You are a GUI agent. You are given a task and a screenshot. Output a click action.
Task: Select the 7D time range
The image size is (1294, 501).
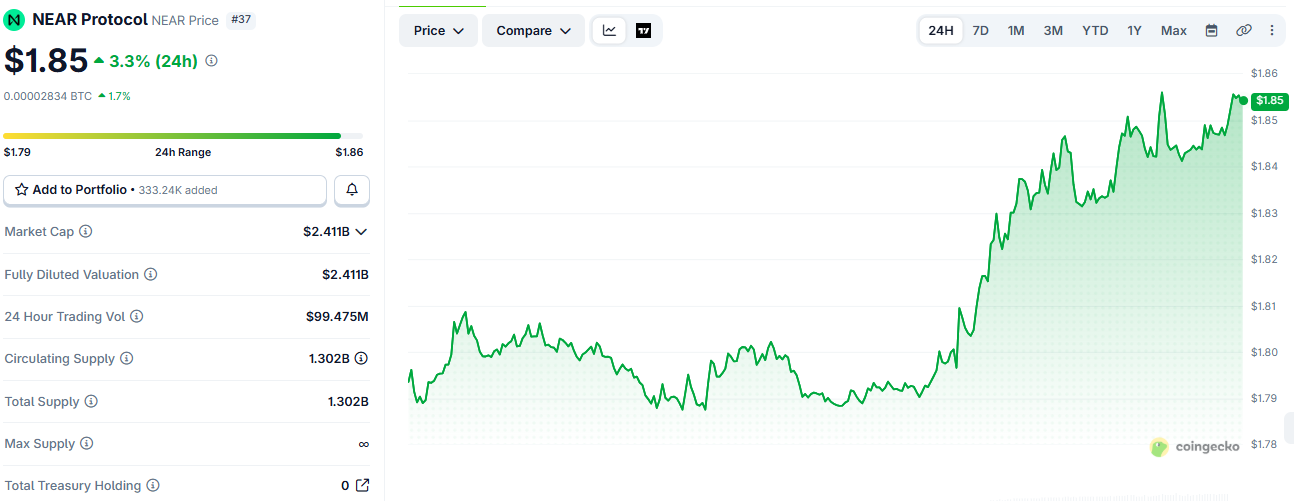point(980,30)
